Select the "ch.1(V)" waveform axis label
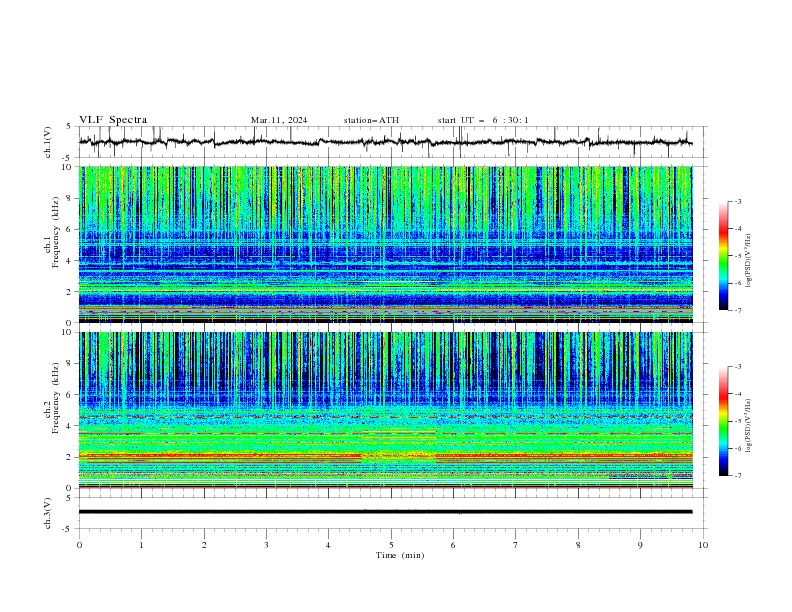The height and width of the screenshot is (612, 792). [x=48, y=142]
